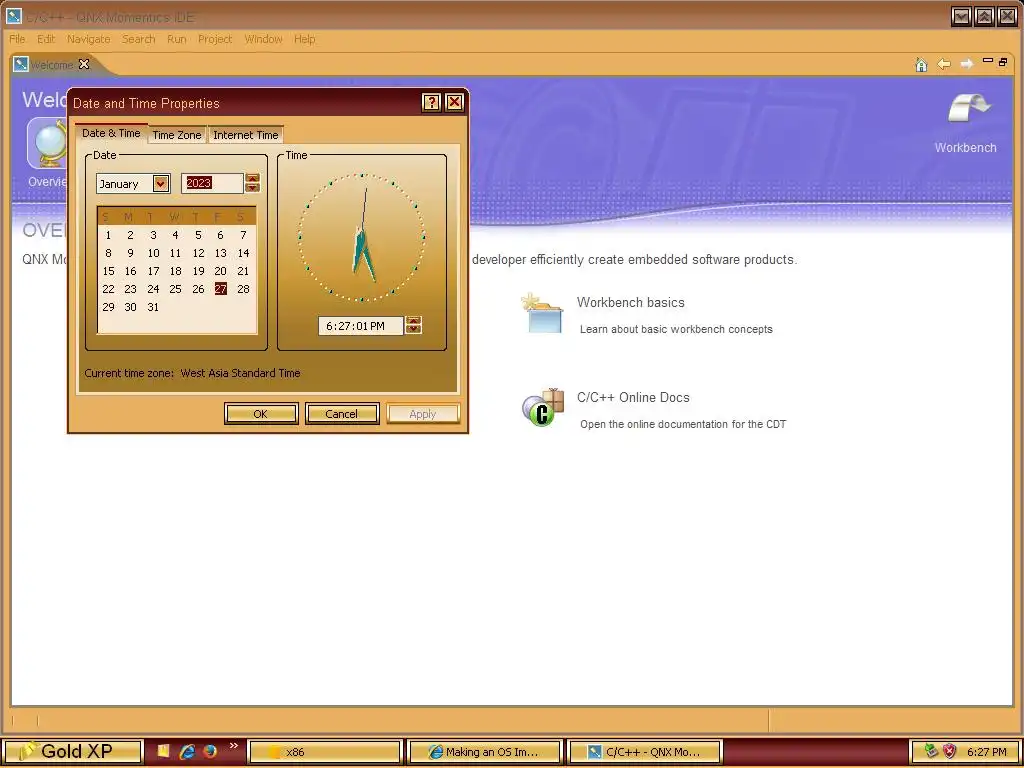
Task: Open the Help menu
Action: (304, 39)
